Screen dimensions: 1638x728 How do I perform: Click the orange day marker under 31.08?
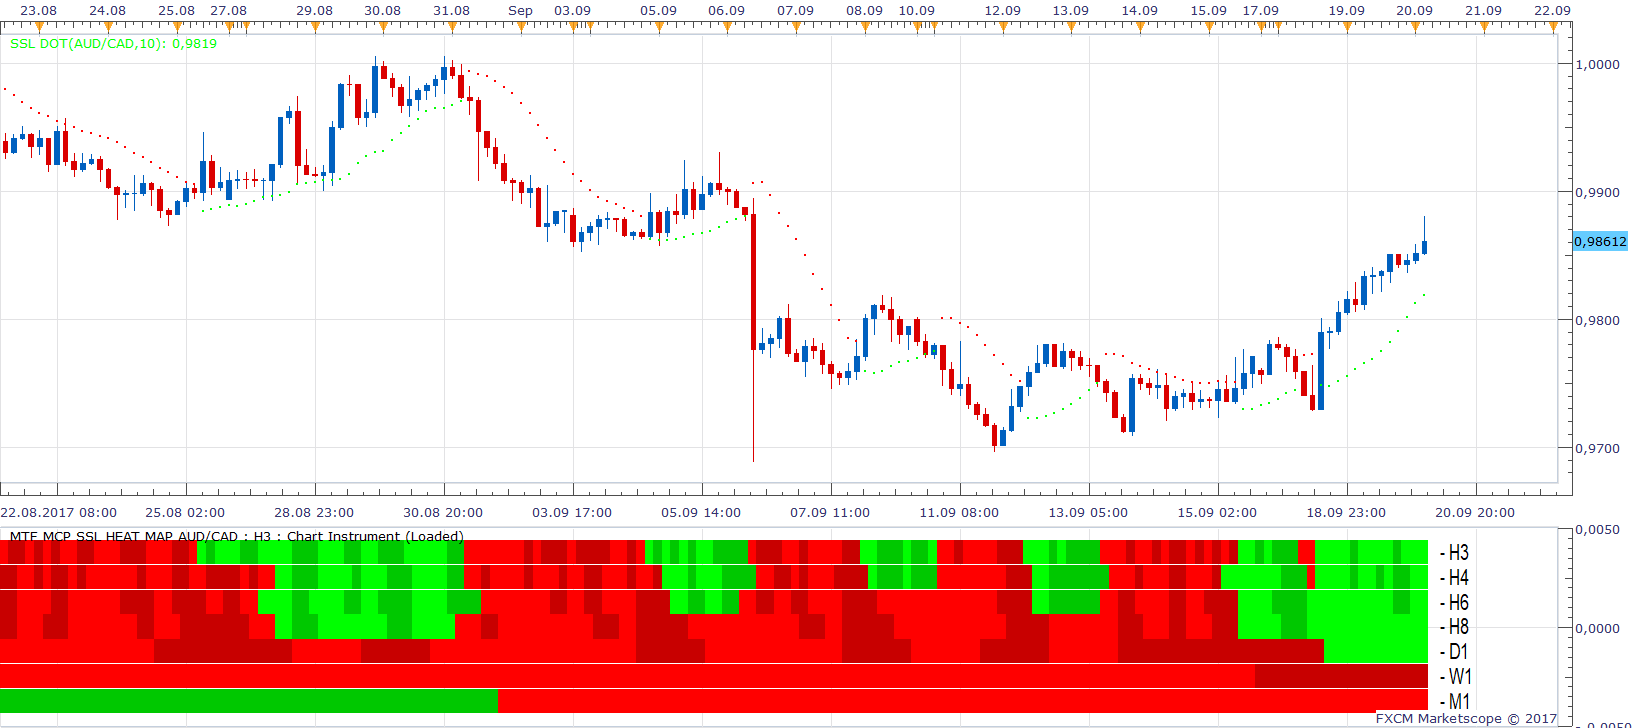click(x=452, y=27)
